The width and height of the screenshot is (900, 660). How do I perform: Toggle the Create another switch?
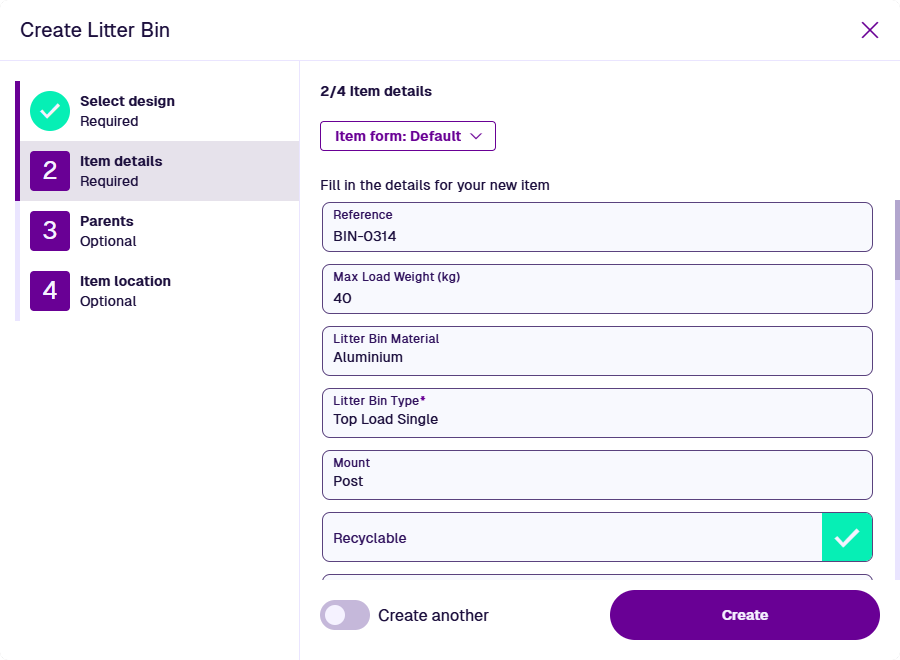(344, 615)
